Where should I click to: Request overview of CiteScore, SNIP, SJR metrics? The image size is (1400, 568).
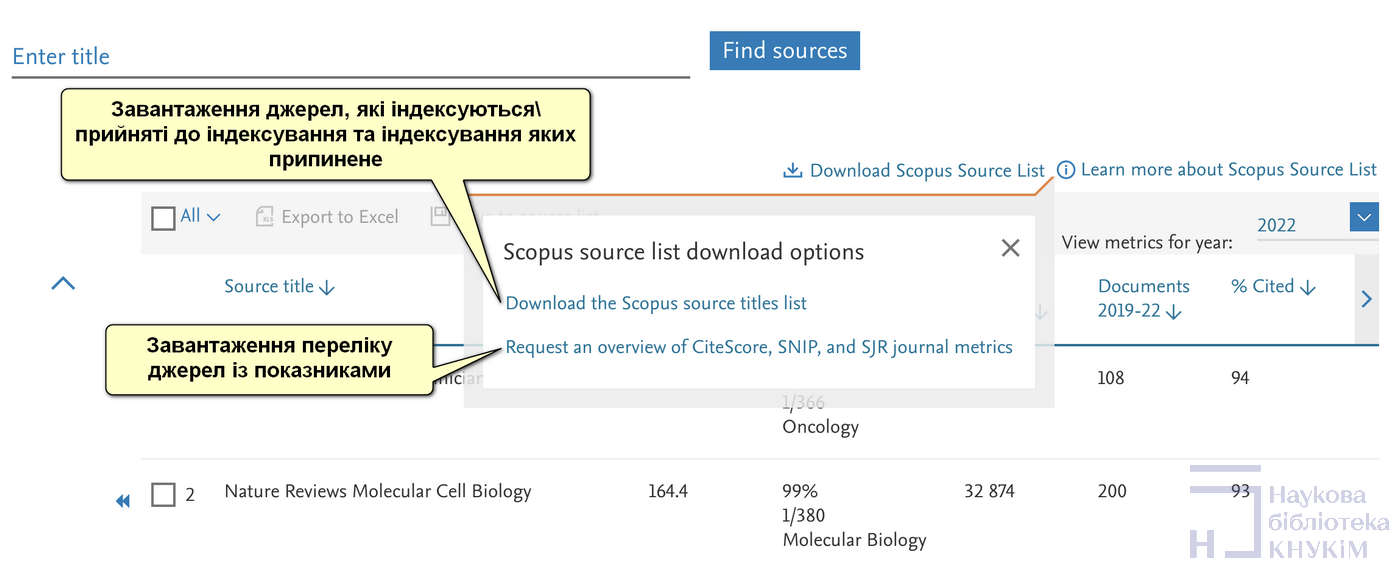pos(759,347)
